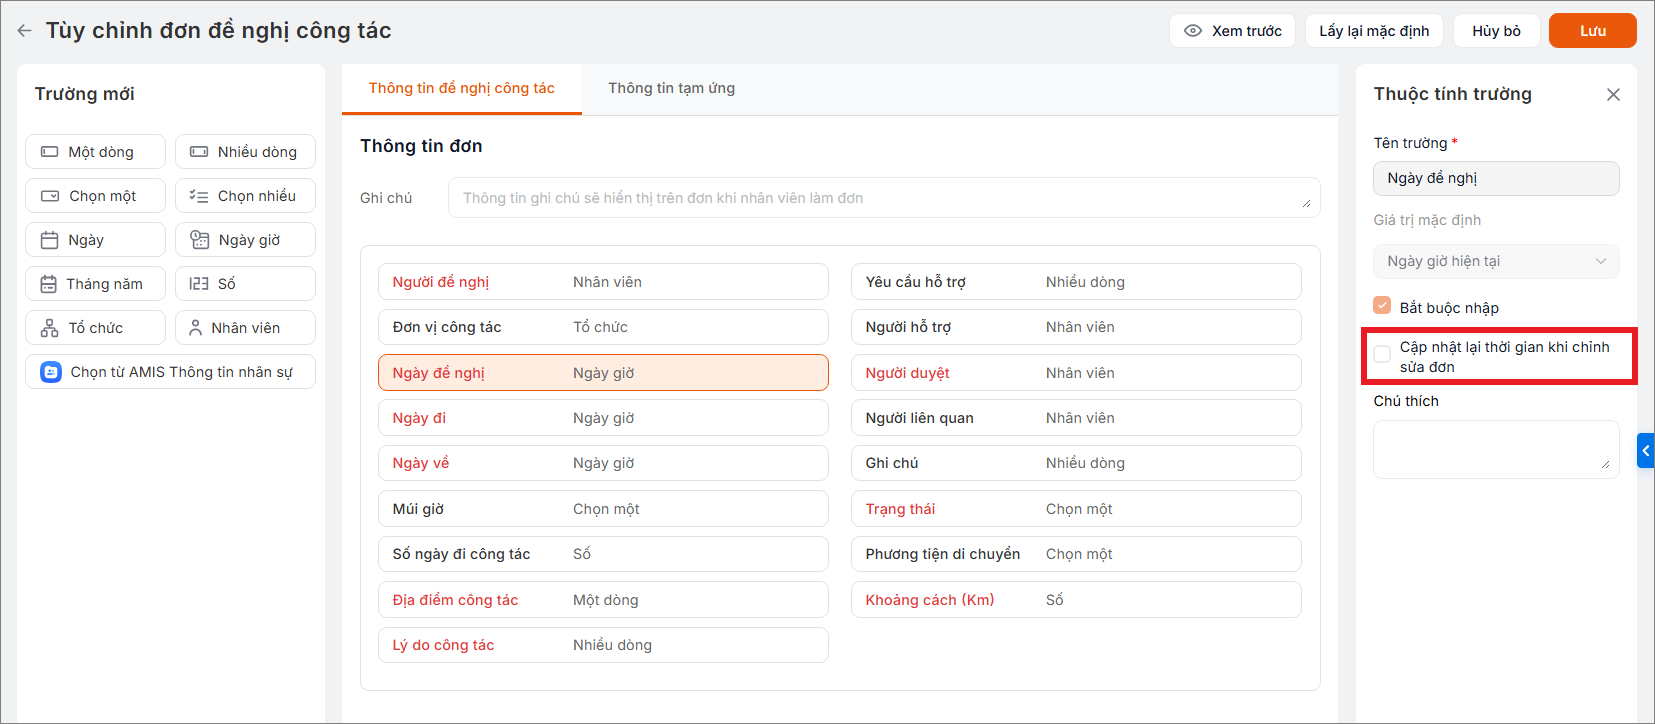This screenshot has width=1655, height=724.
Task: Add a Nhiều dòng field
Action: click(245, 152)
